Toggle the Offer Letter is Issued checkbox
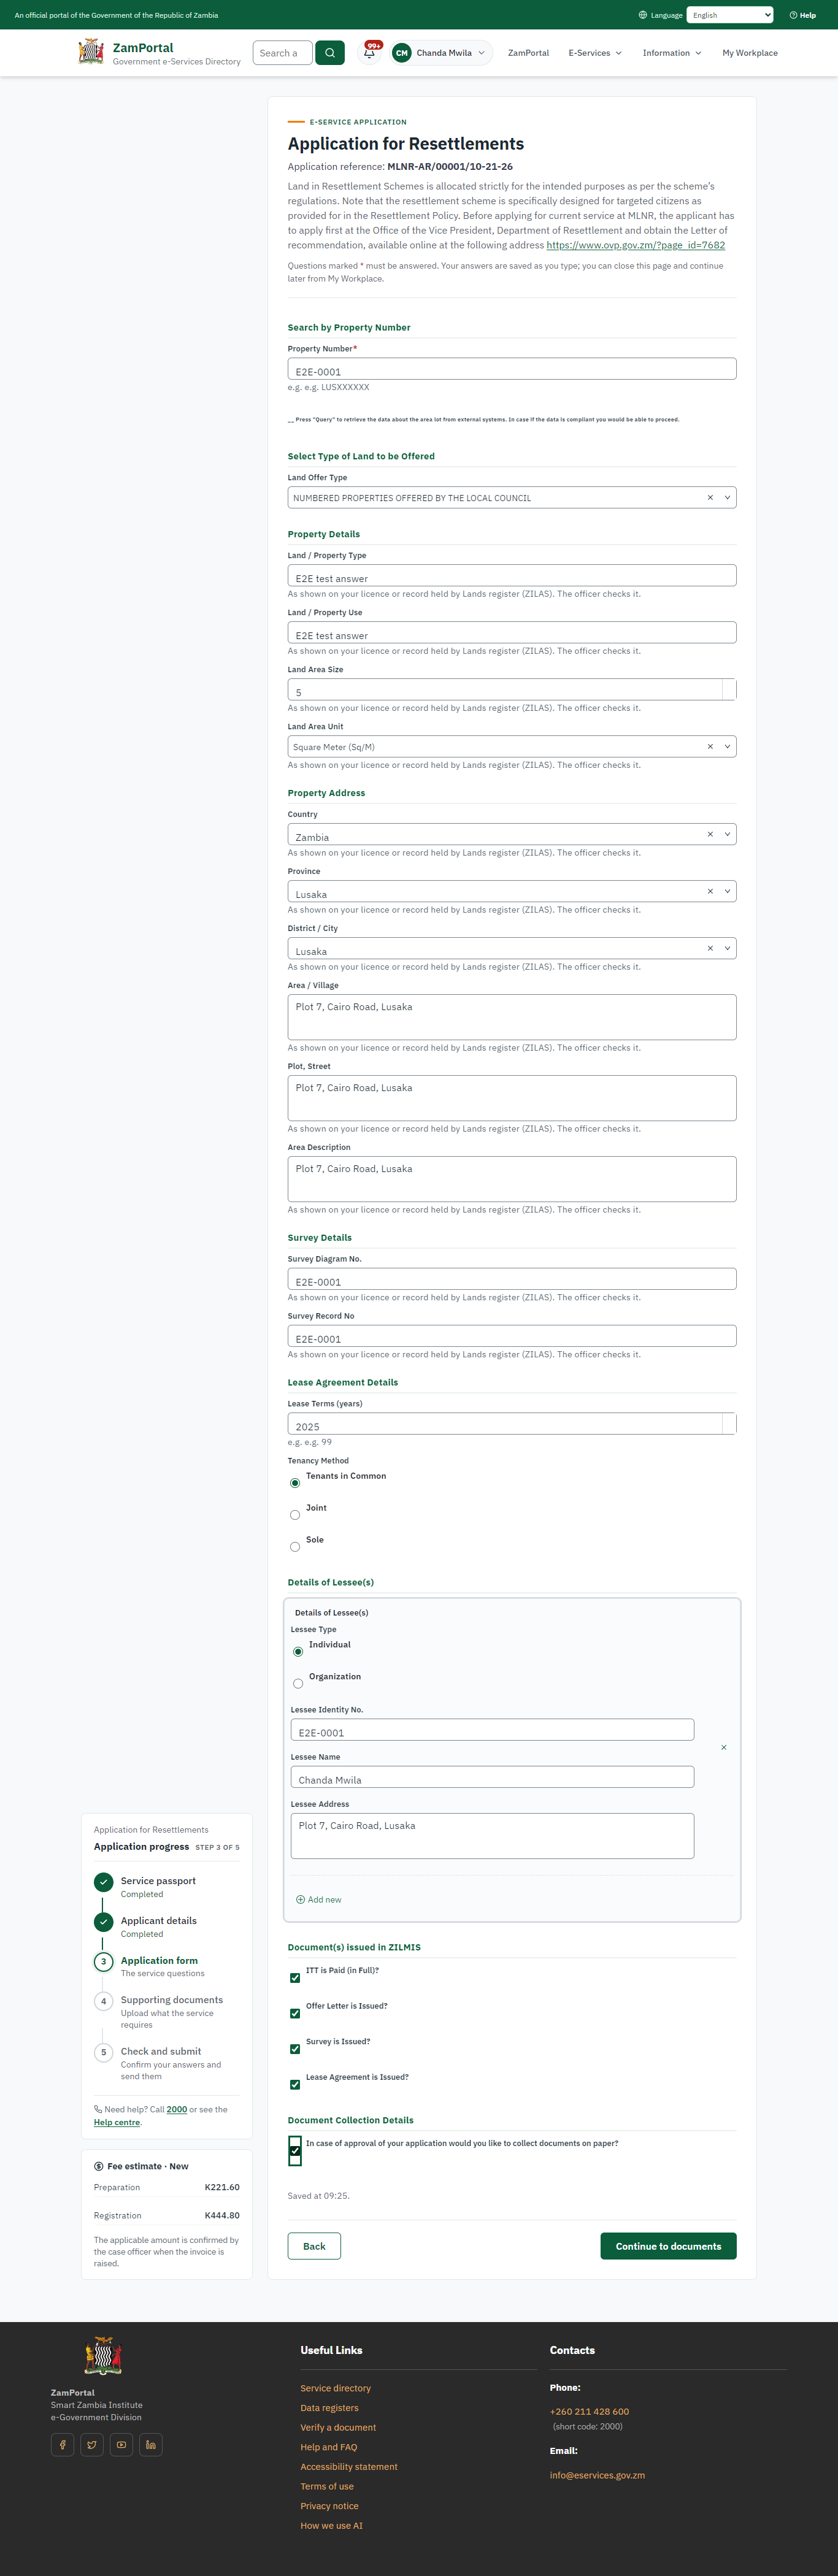 295,2014
